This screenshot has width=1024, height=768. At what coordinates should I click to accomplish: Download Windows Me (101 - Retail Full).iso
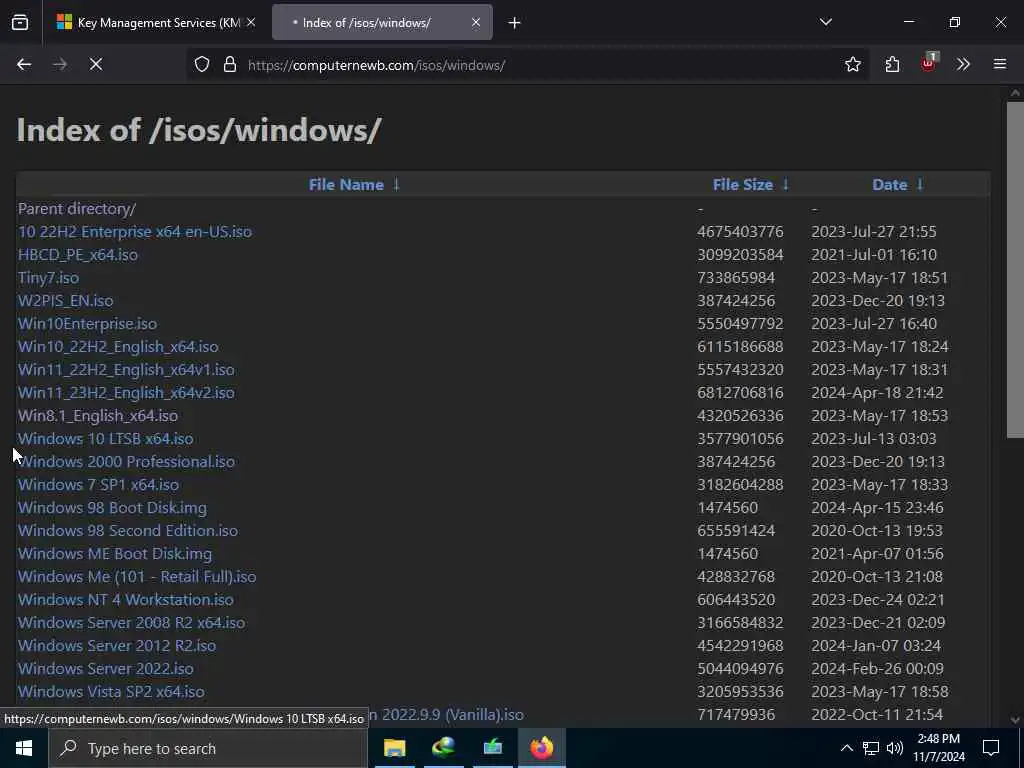click(137, 577)
